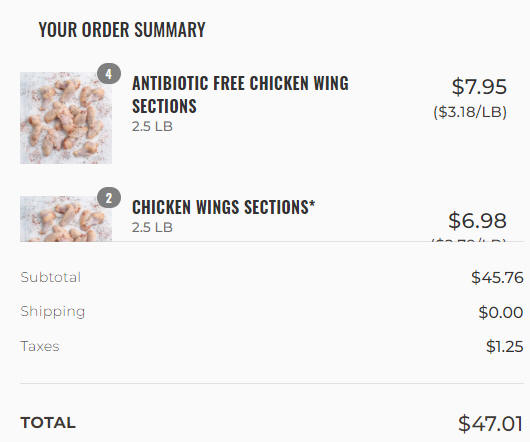Select the $1.25 taxes amount

point(505,346)
